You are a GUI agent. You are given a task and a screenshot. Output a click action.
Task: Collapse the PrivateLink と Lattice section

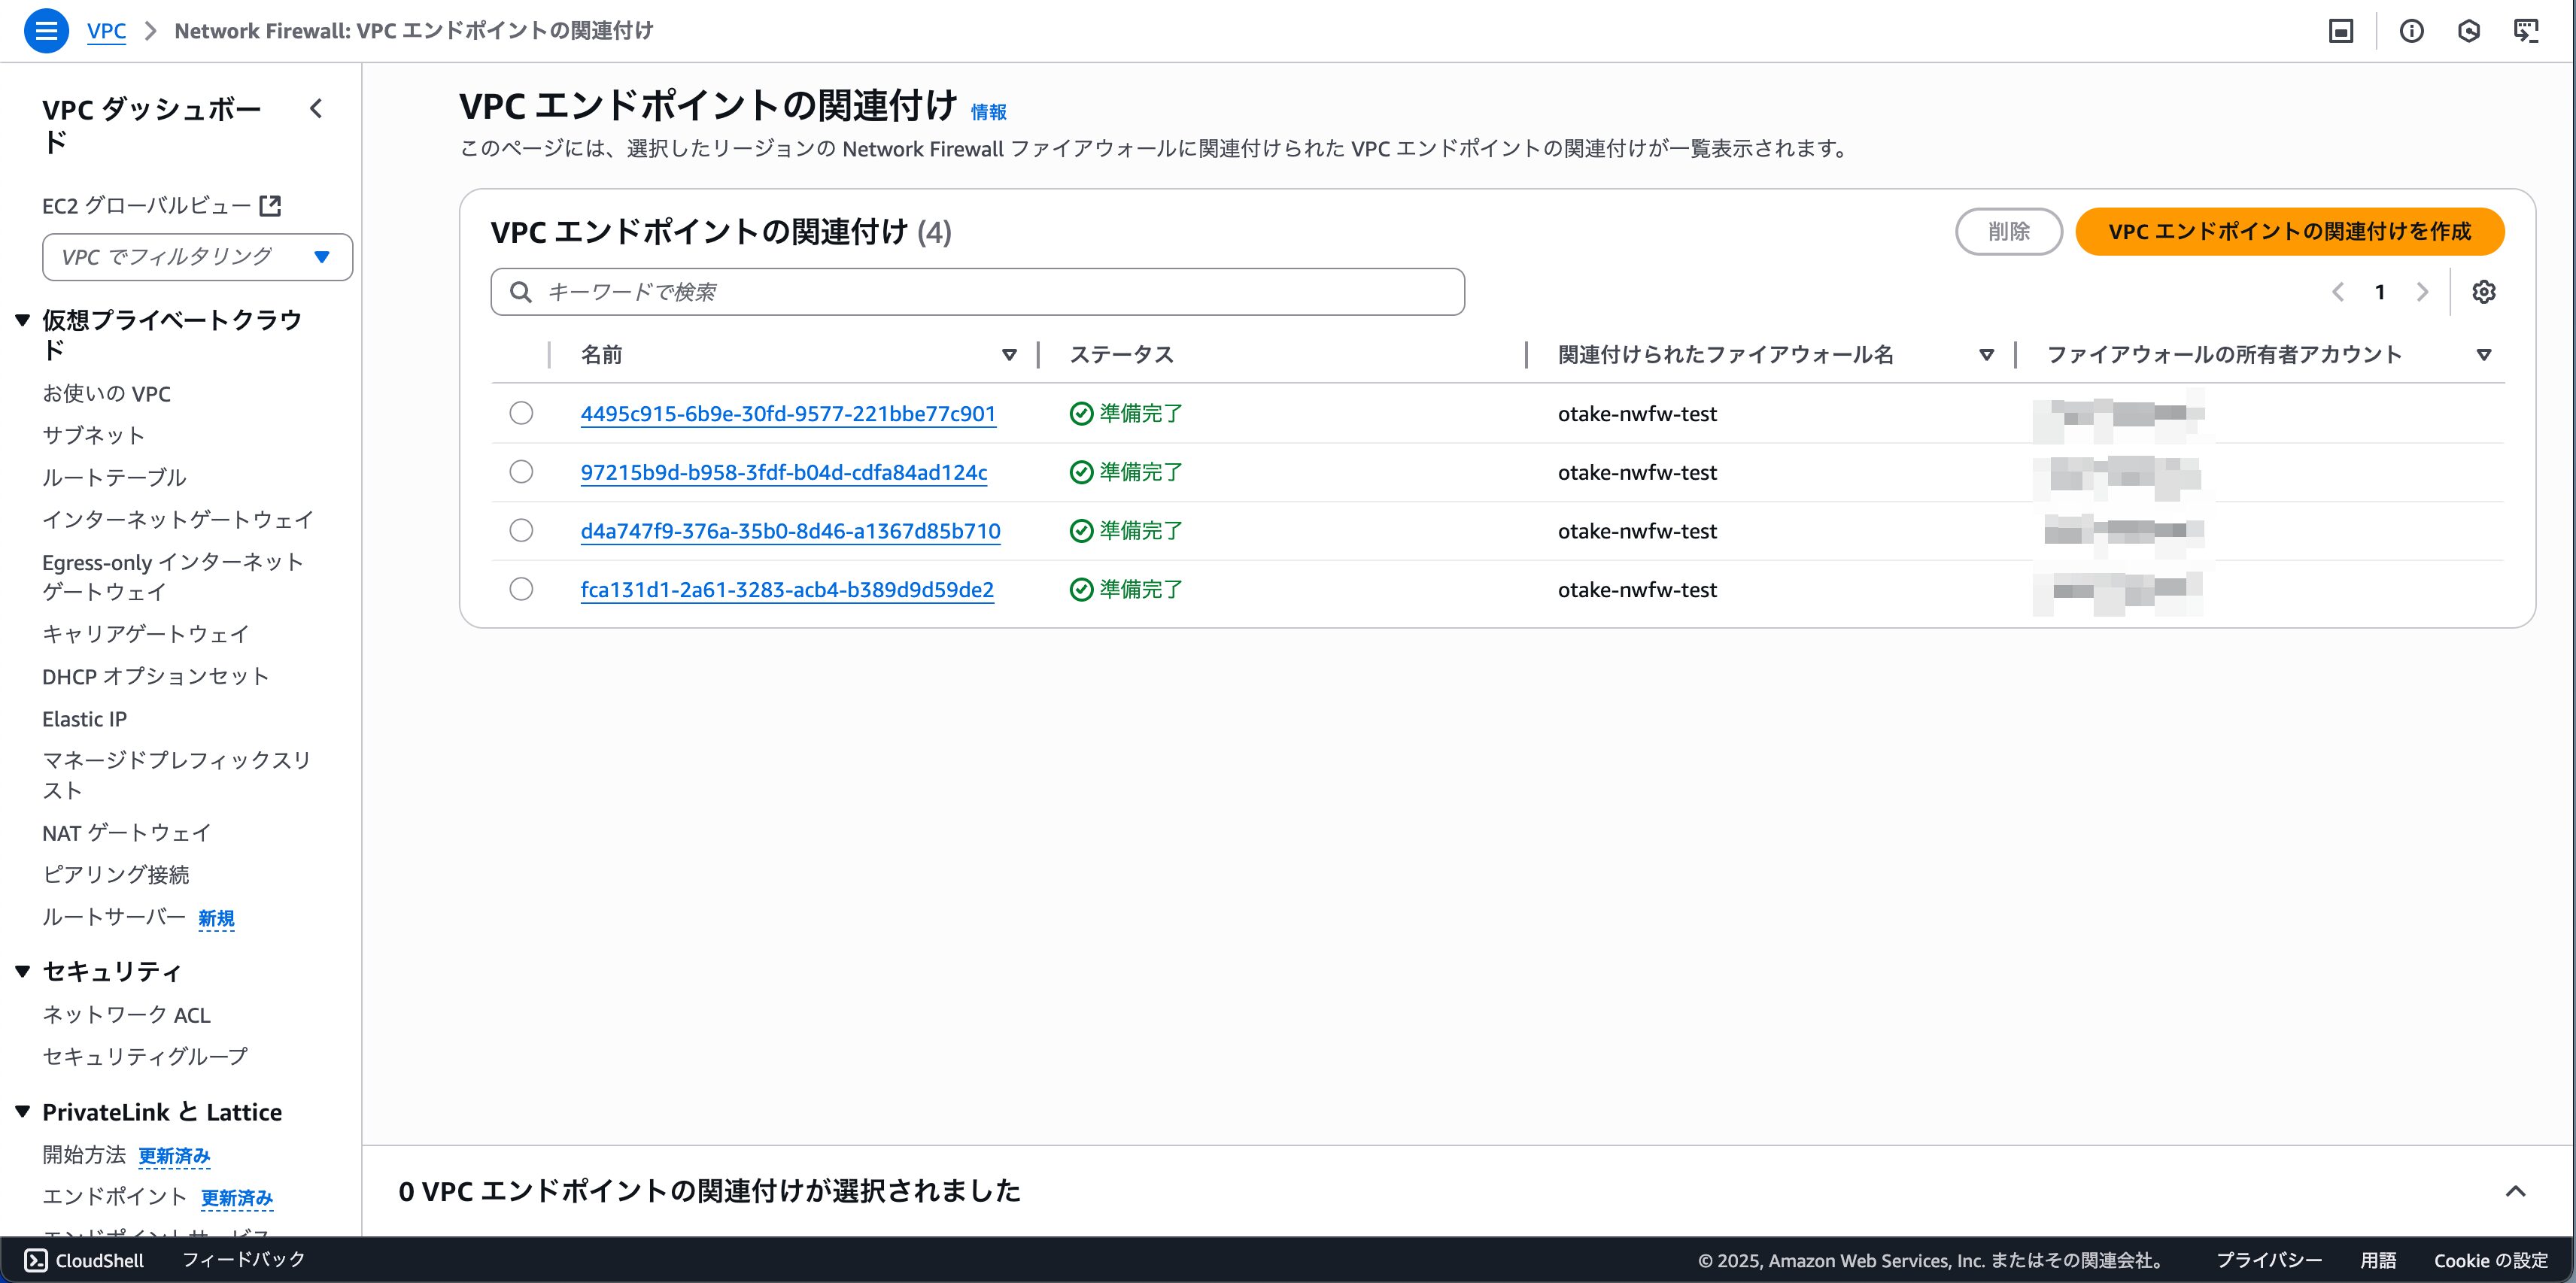(23, 1112)
